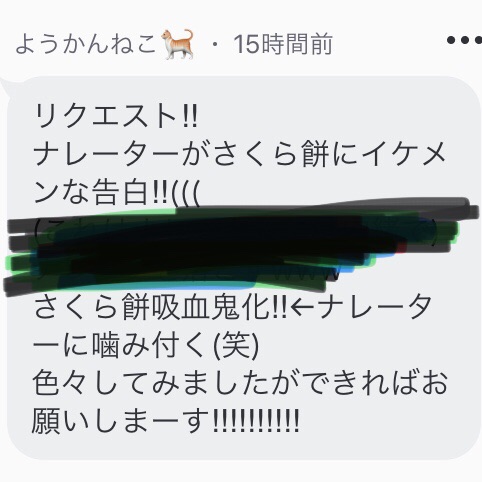Click empty bubble area below last line
482x482 pixels.
pyautogui.click(x=240, y=447)
